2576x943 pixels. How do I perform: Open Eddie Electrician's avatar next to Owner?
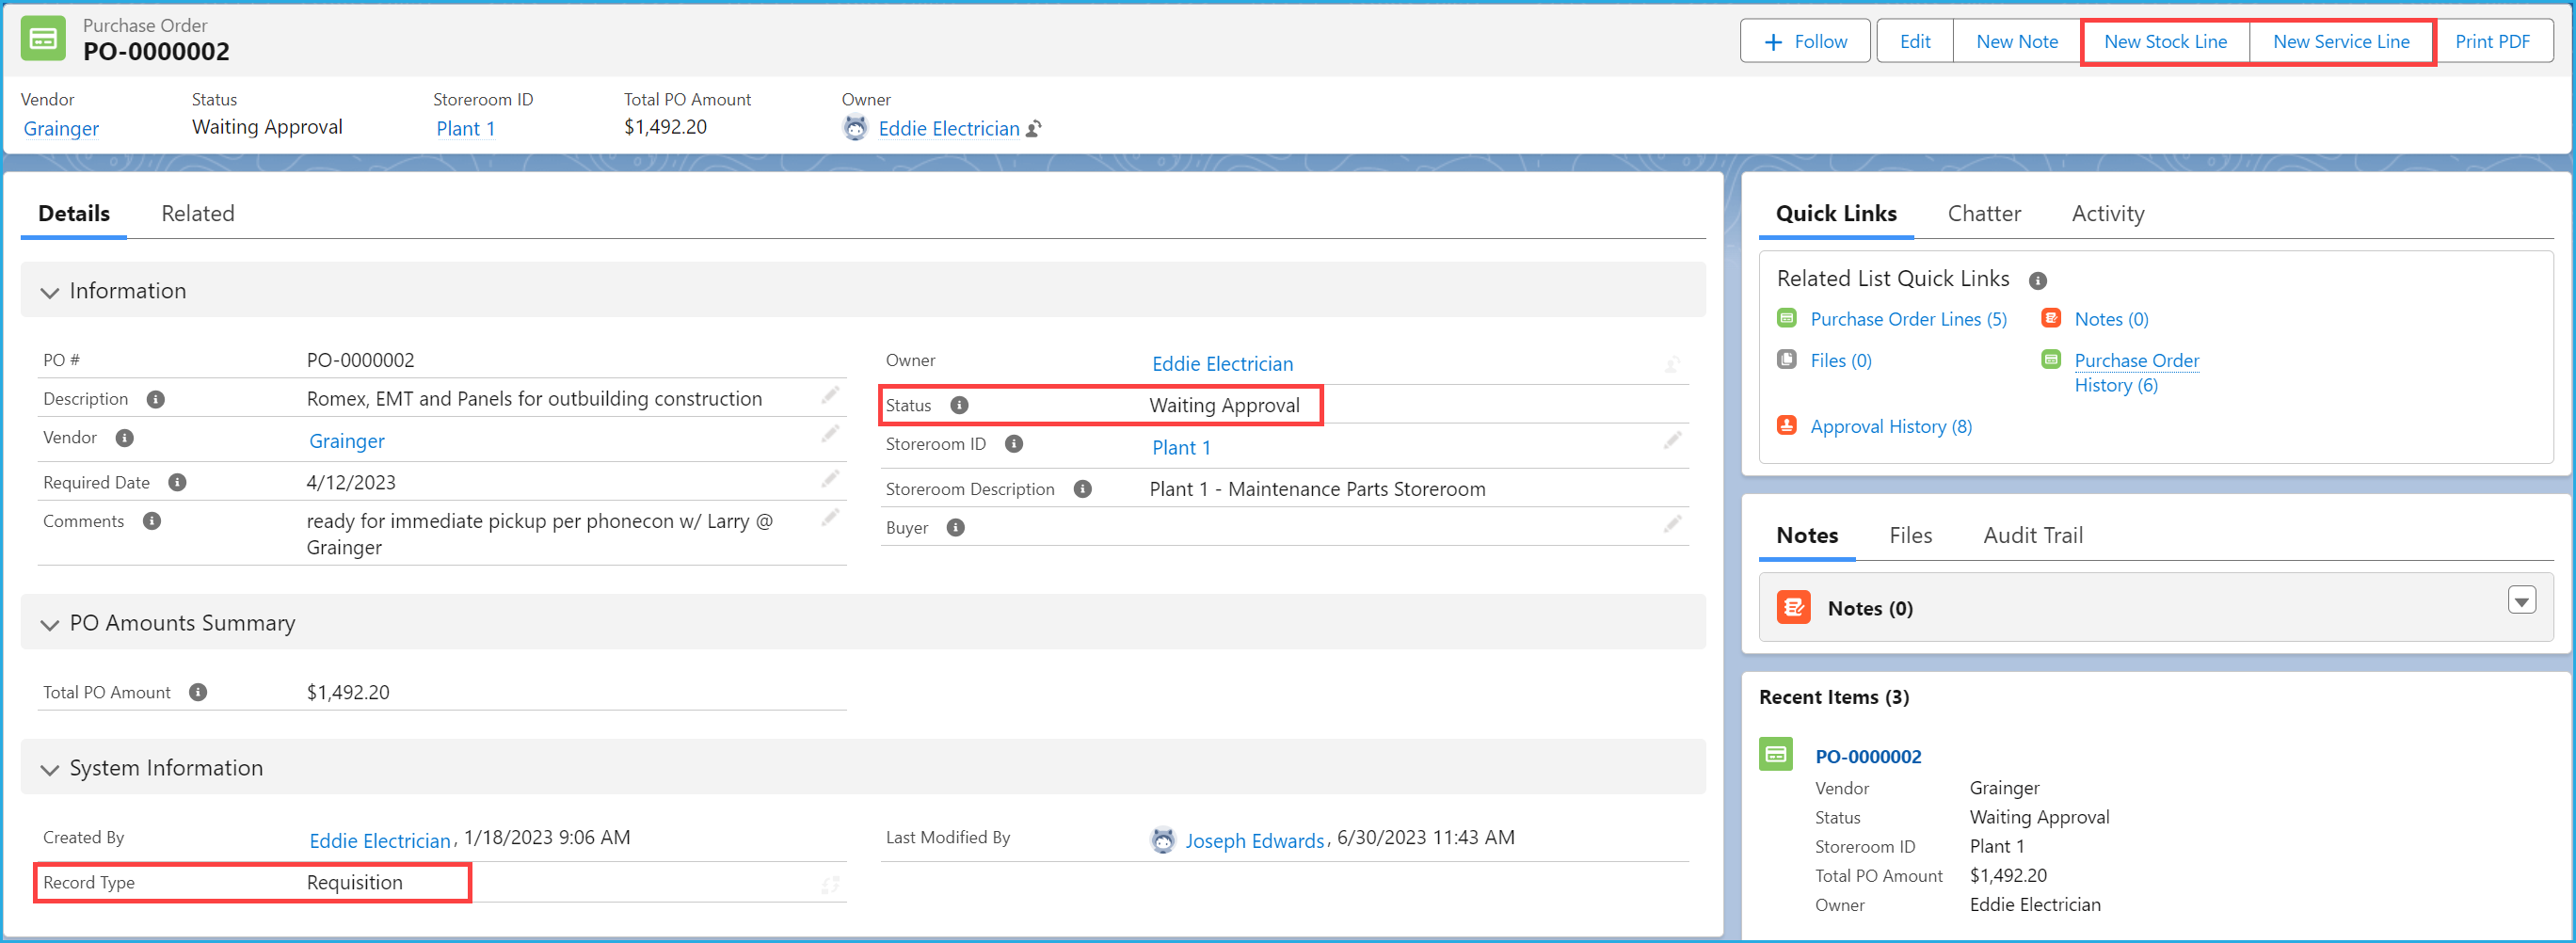(x=855, y=128)
